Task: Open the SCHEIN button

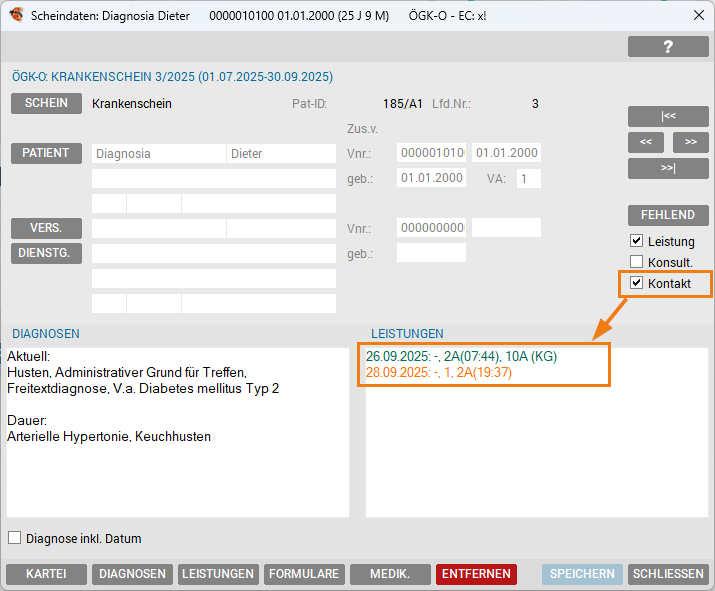Action: 46,103
